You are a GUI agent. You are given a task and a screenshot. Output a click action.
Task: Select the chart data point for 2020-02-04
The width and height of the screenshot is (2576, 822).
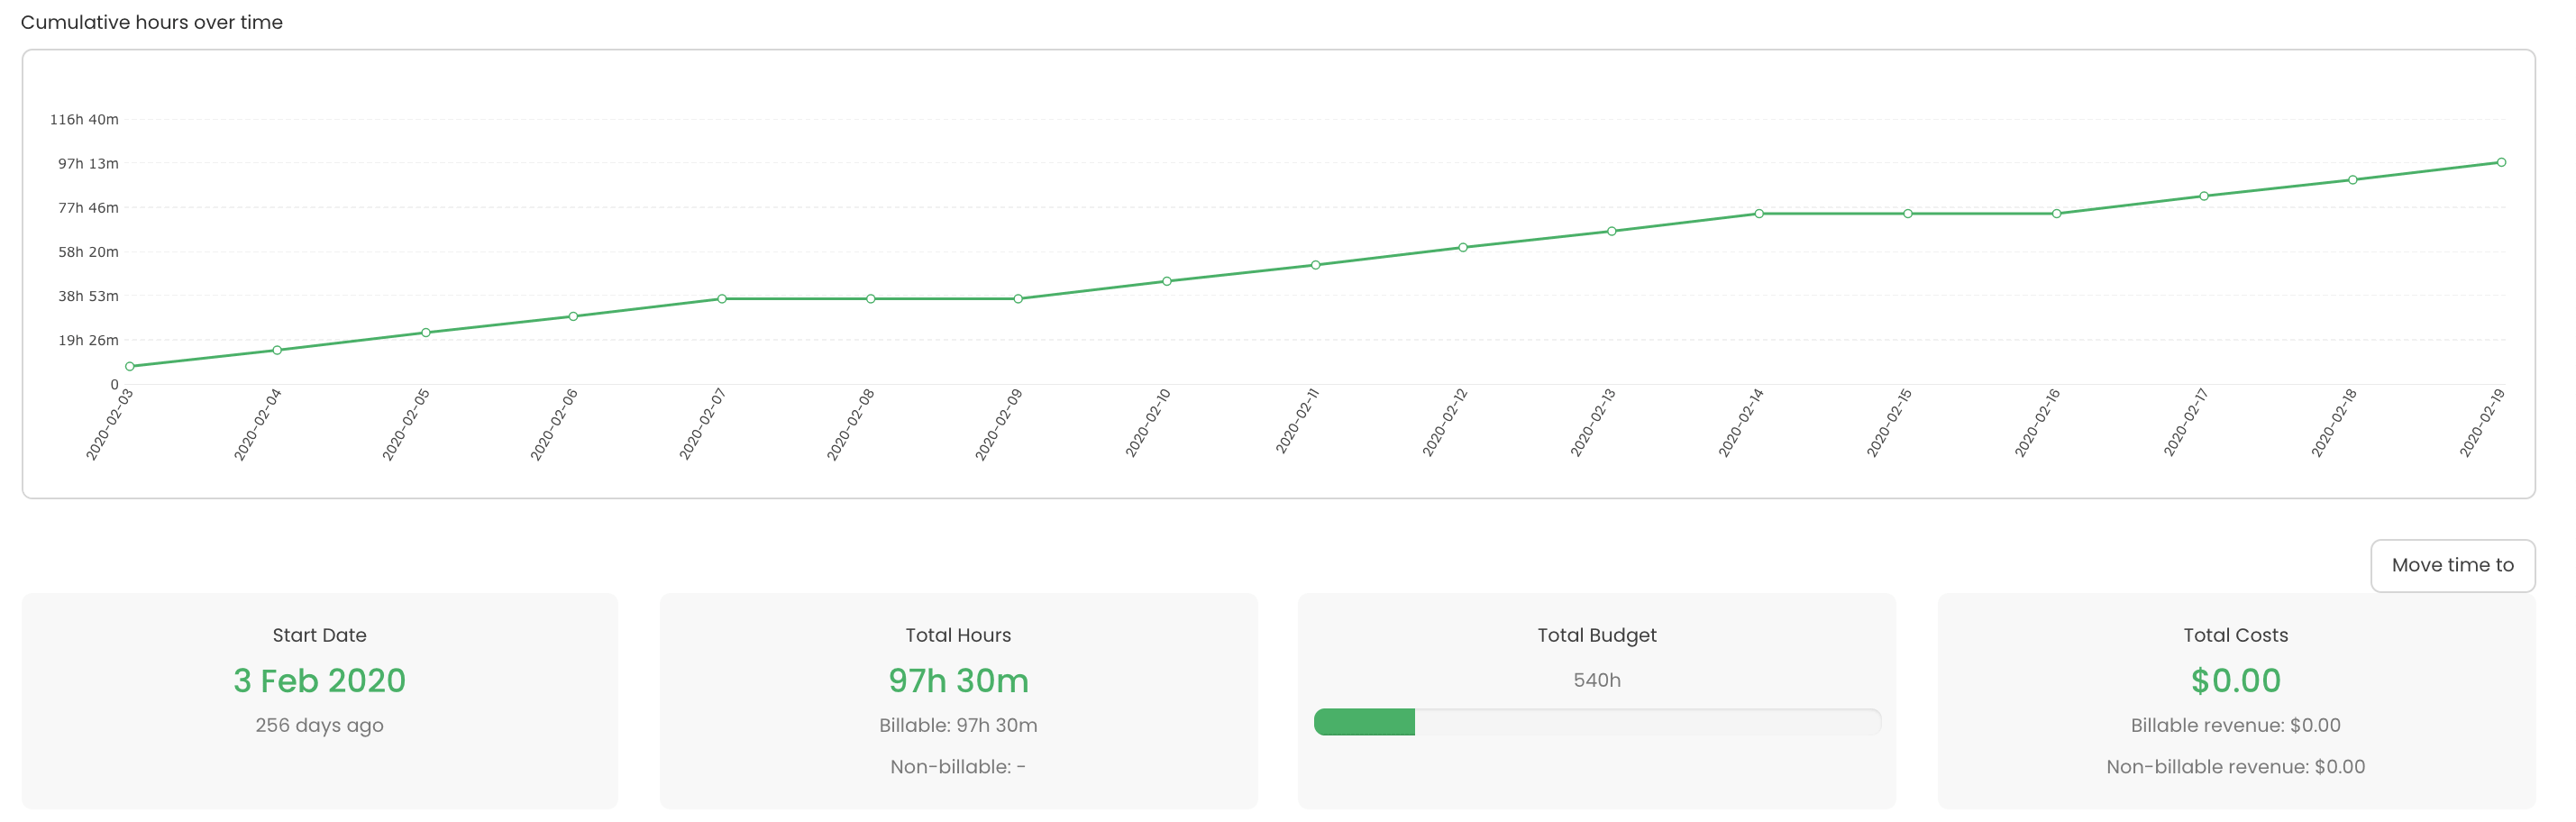tap(277, 350)
